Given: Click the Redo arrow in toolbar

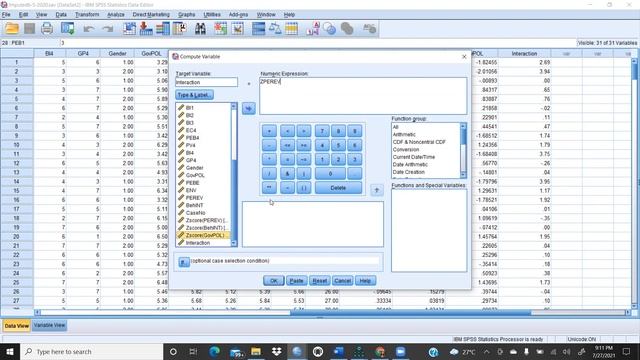Looking at the screenshot, I should coord(107,29).
